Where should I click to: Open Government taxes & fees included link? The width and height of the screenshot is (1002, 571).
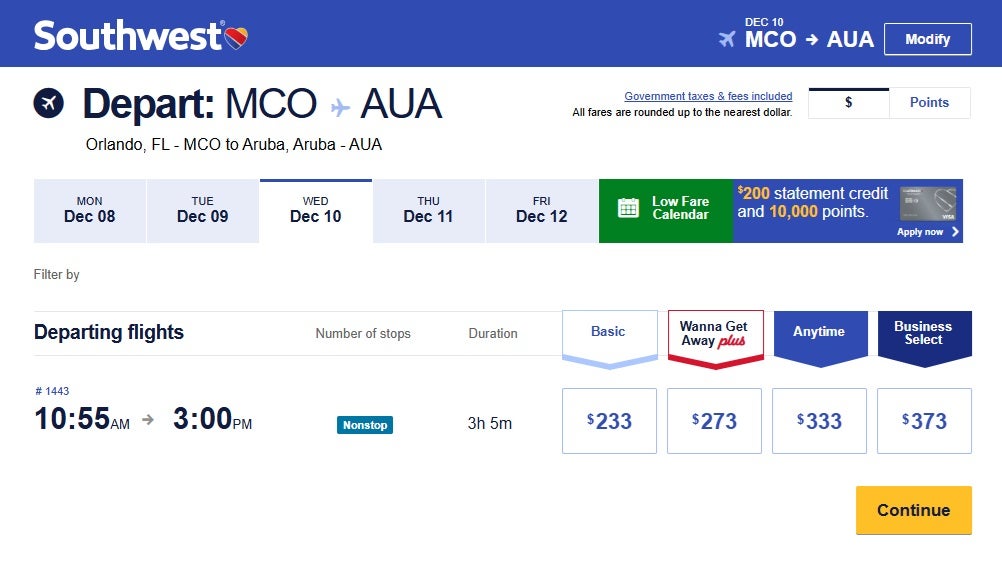tap(708, 96)
